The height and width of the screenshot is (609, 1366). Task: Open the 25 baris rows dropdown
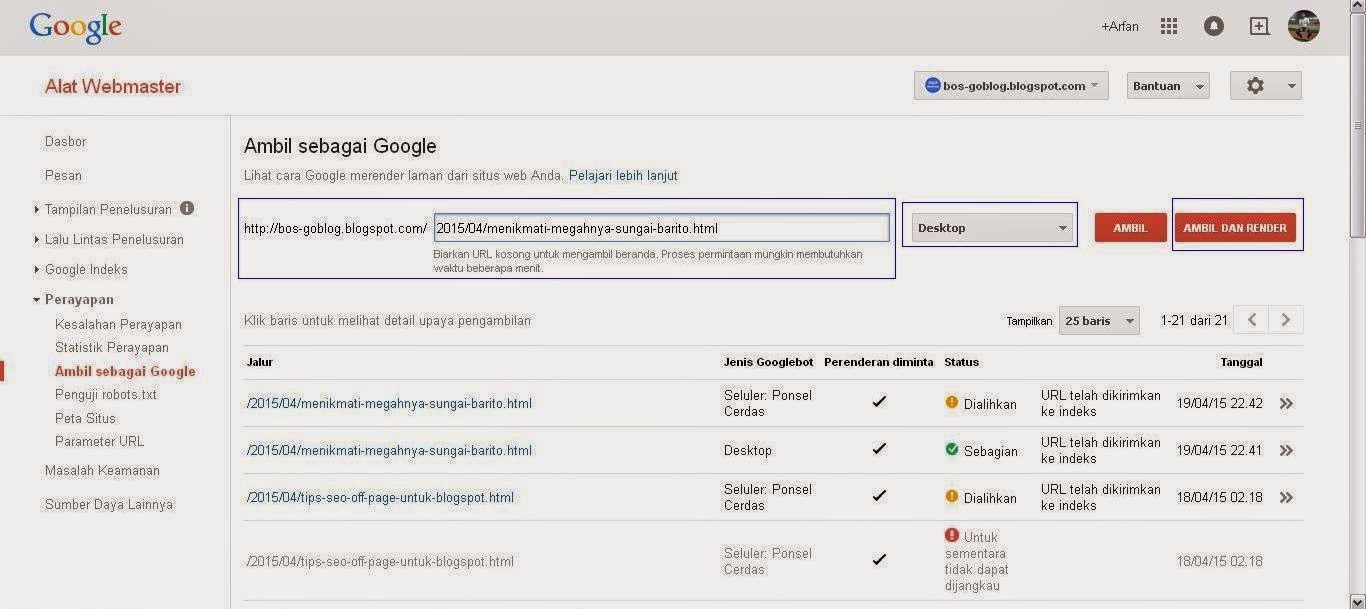[1099, 321]
